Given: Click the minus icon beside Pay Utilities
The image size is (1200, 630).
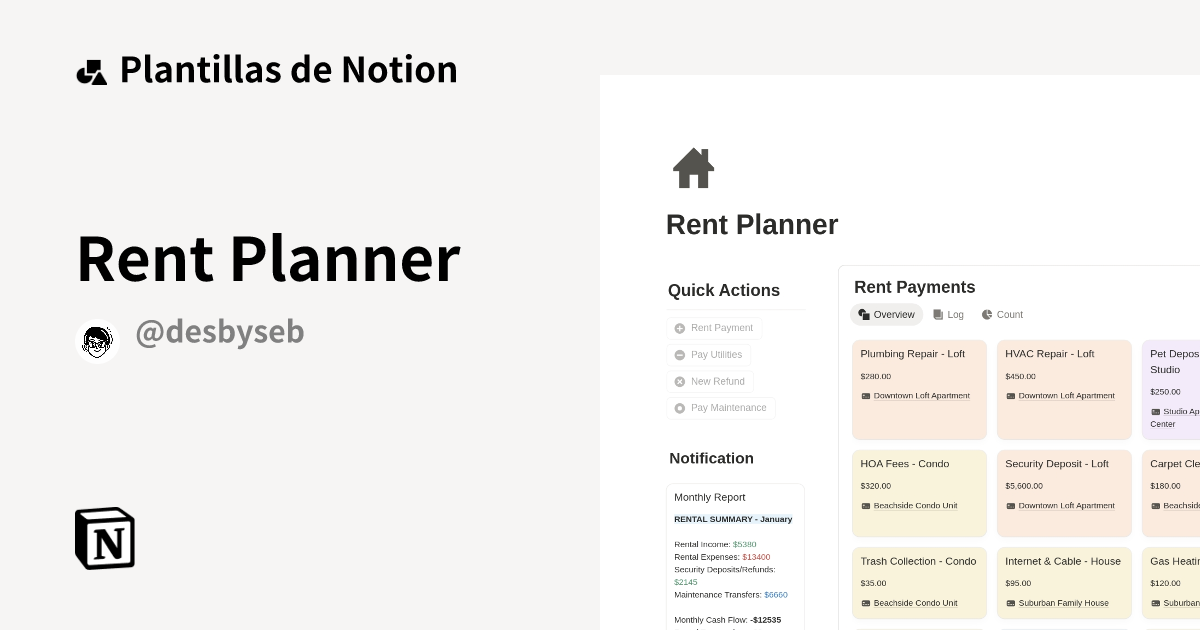Looking at the screenshot, I should pyautogui.click(x=679, y=354).
